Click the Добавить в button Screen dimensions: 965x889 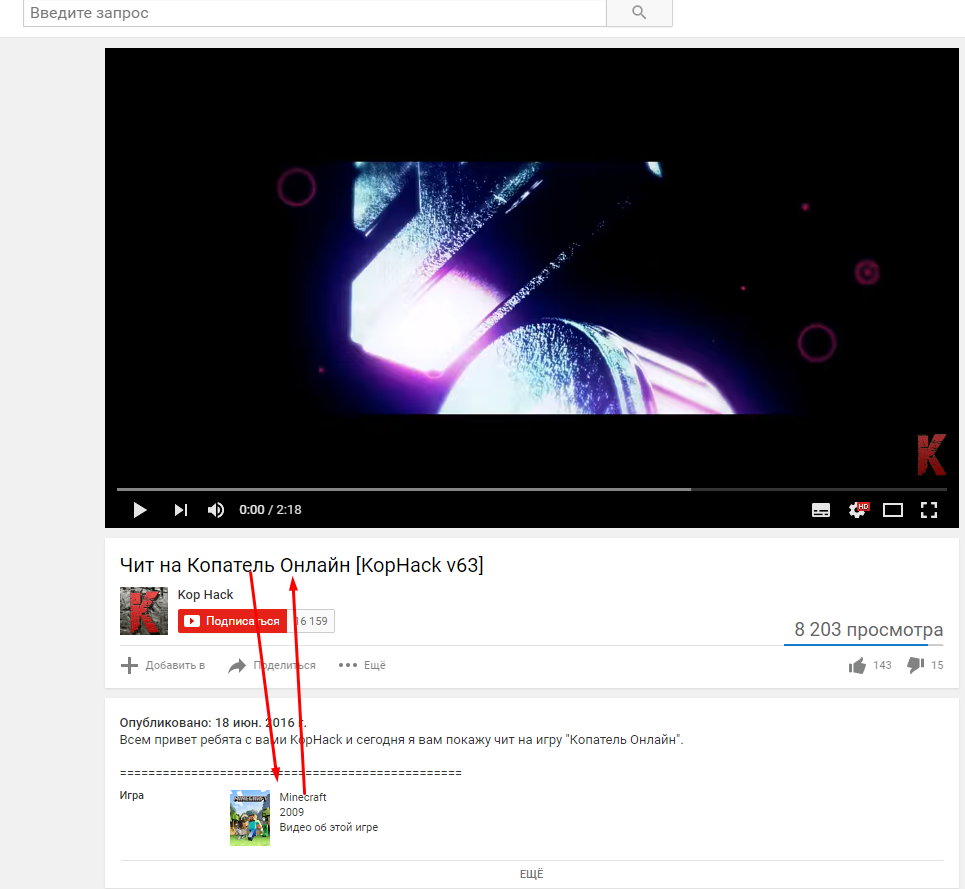(x=163, y=665)
